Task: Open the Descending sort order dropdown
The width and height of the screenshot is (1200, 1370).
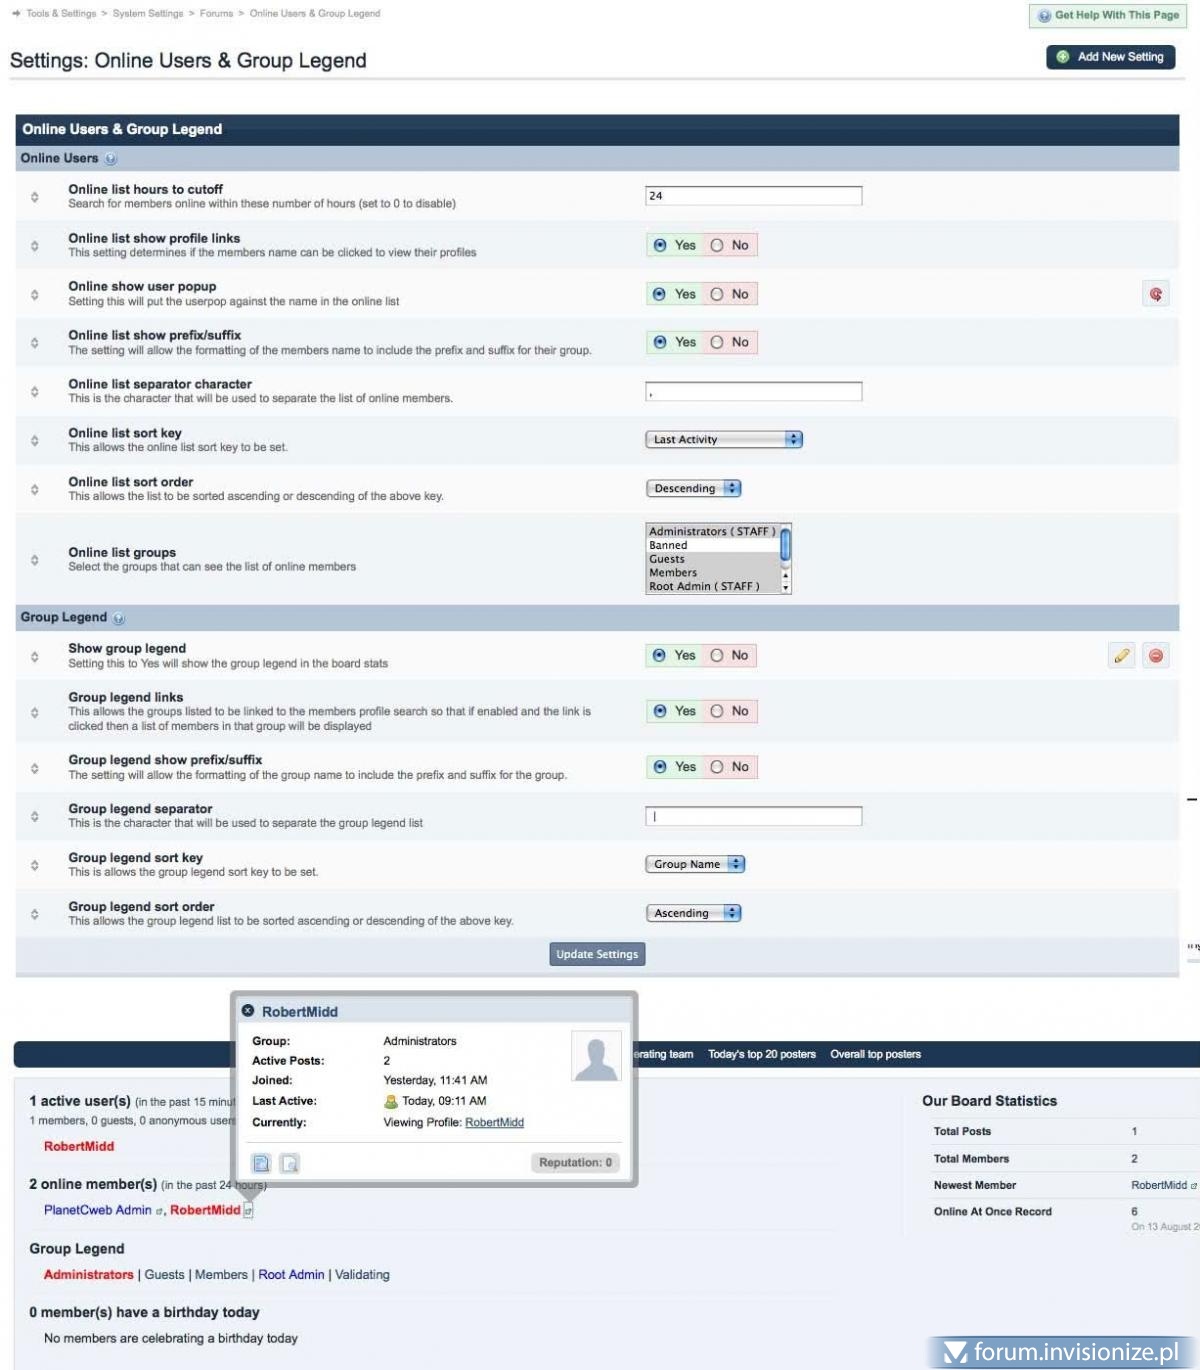Action: pos(693,489)
